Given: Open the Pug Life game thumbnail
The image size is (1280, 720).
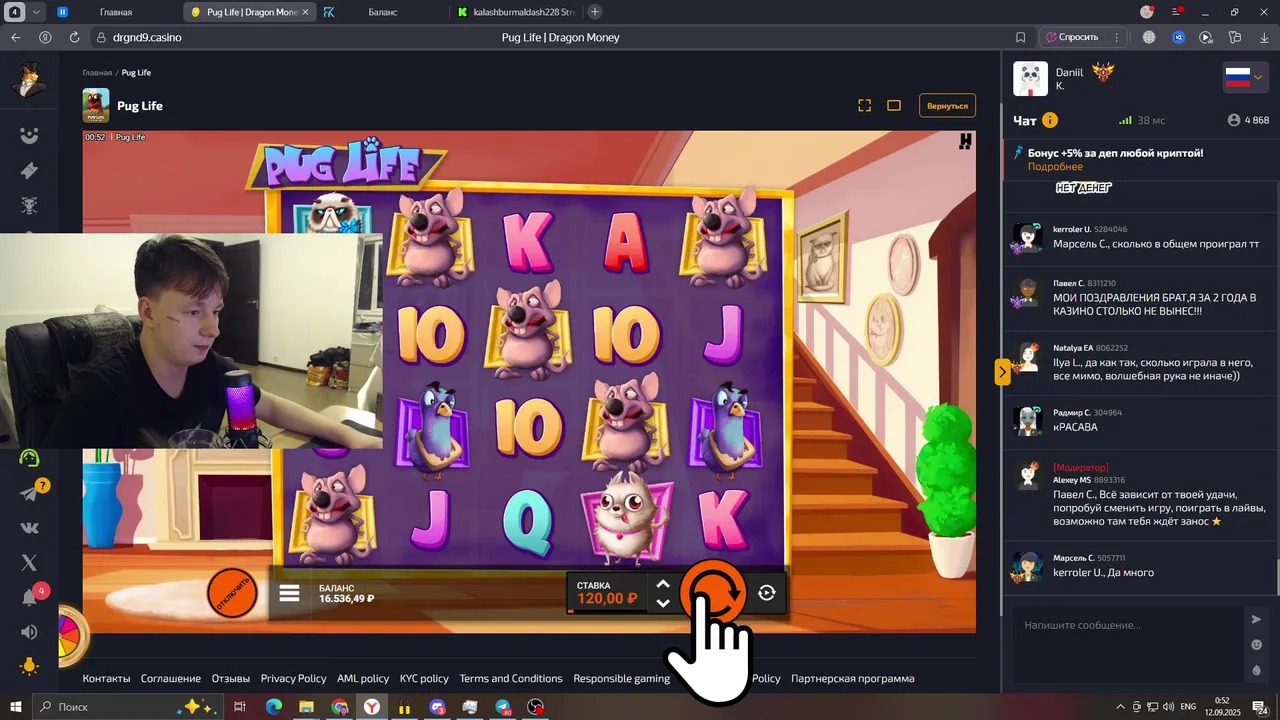Looking at the screenshot, I should coord(96,105).
